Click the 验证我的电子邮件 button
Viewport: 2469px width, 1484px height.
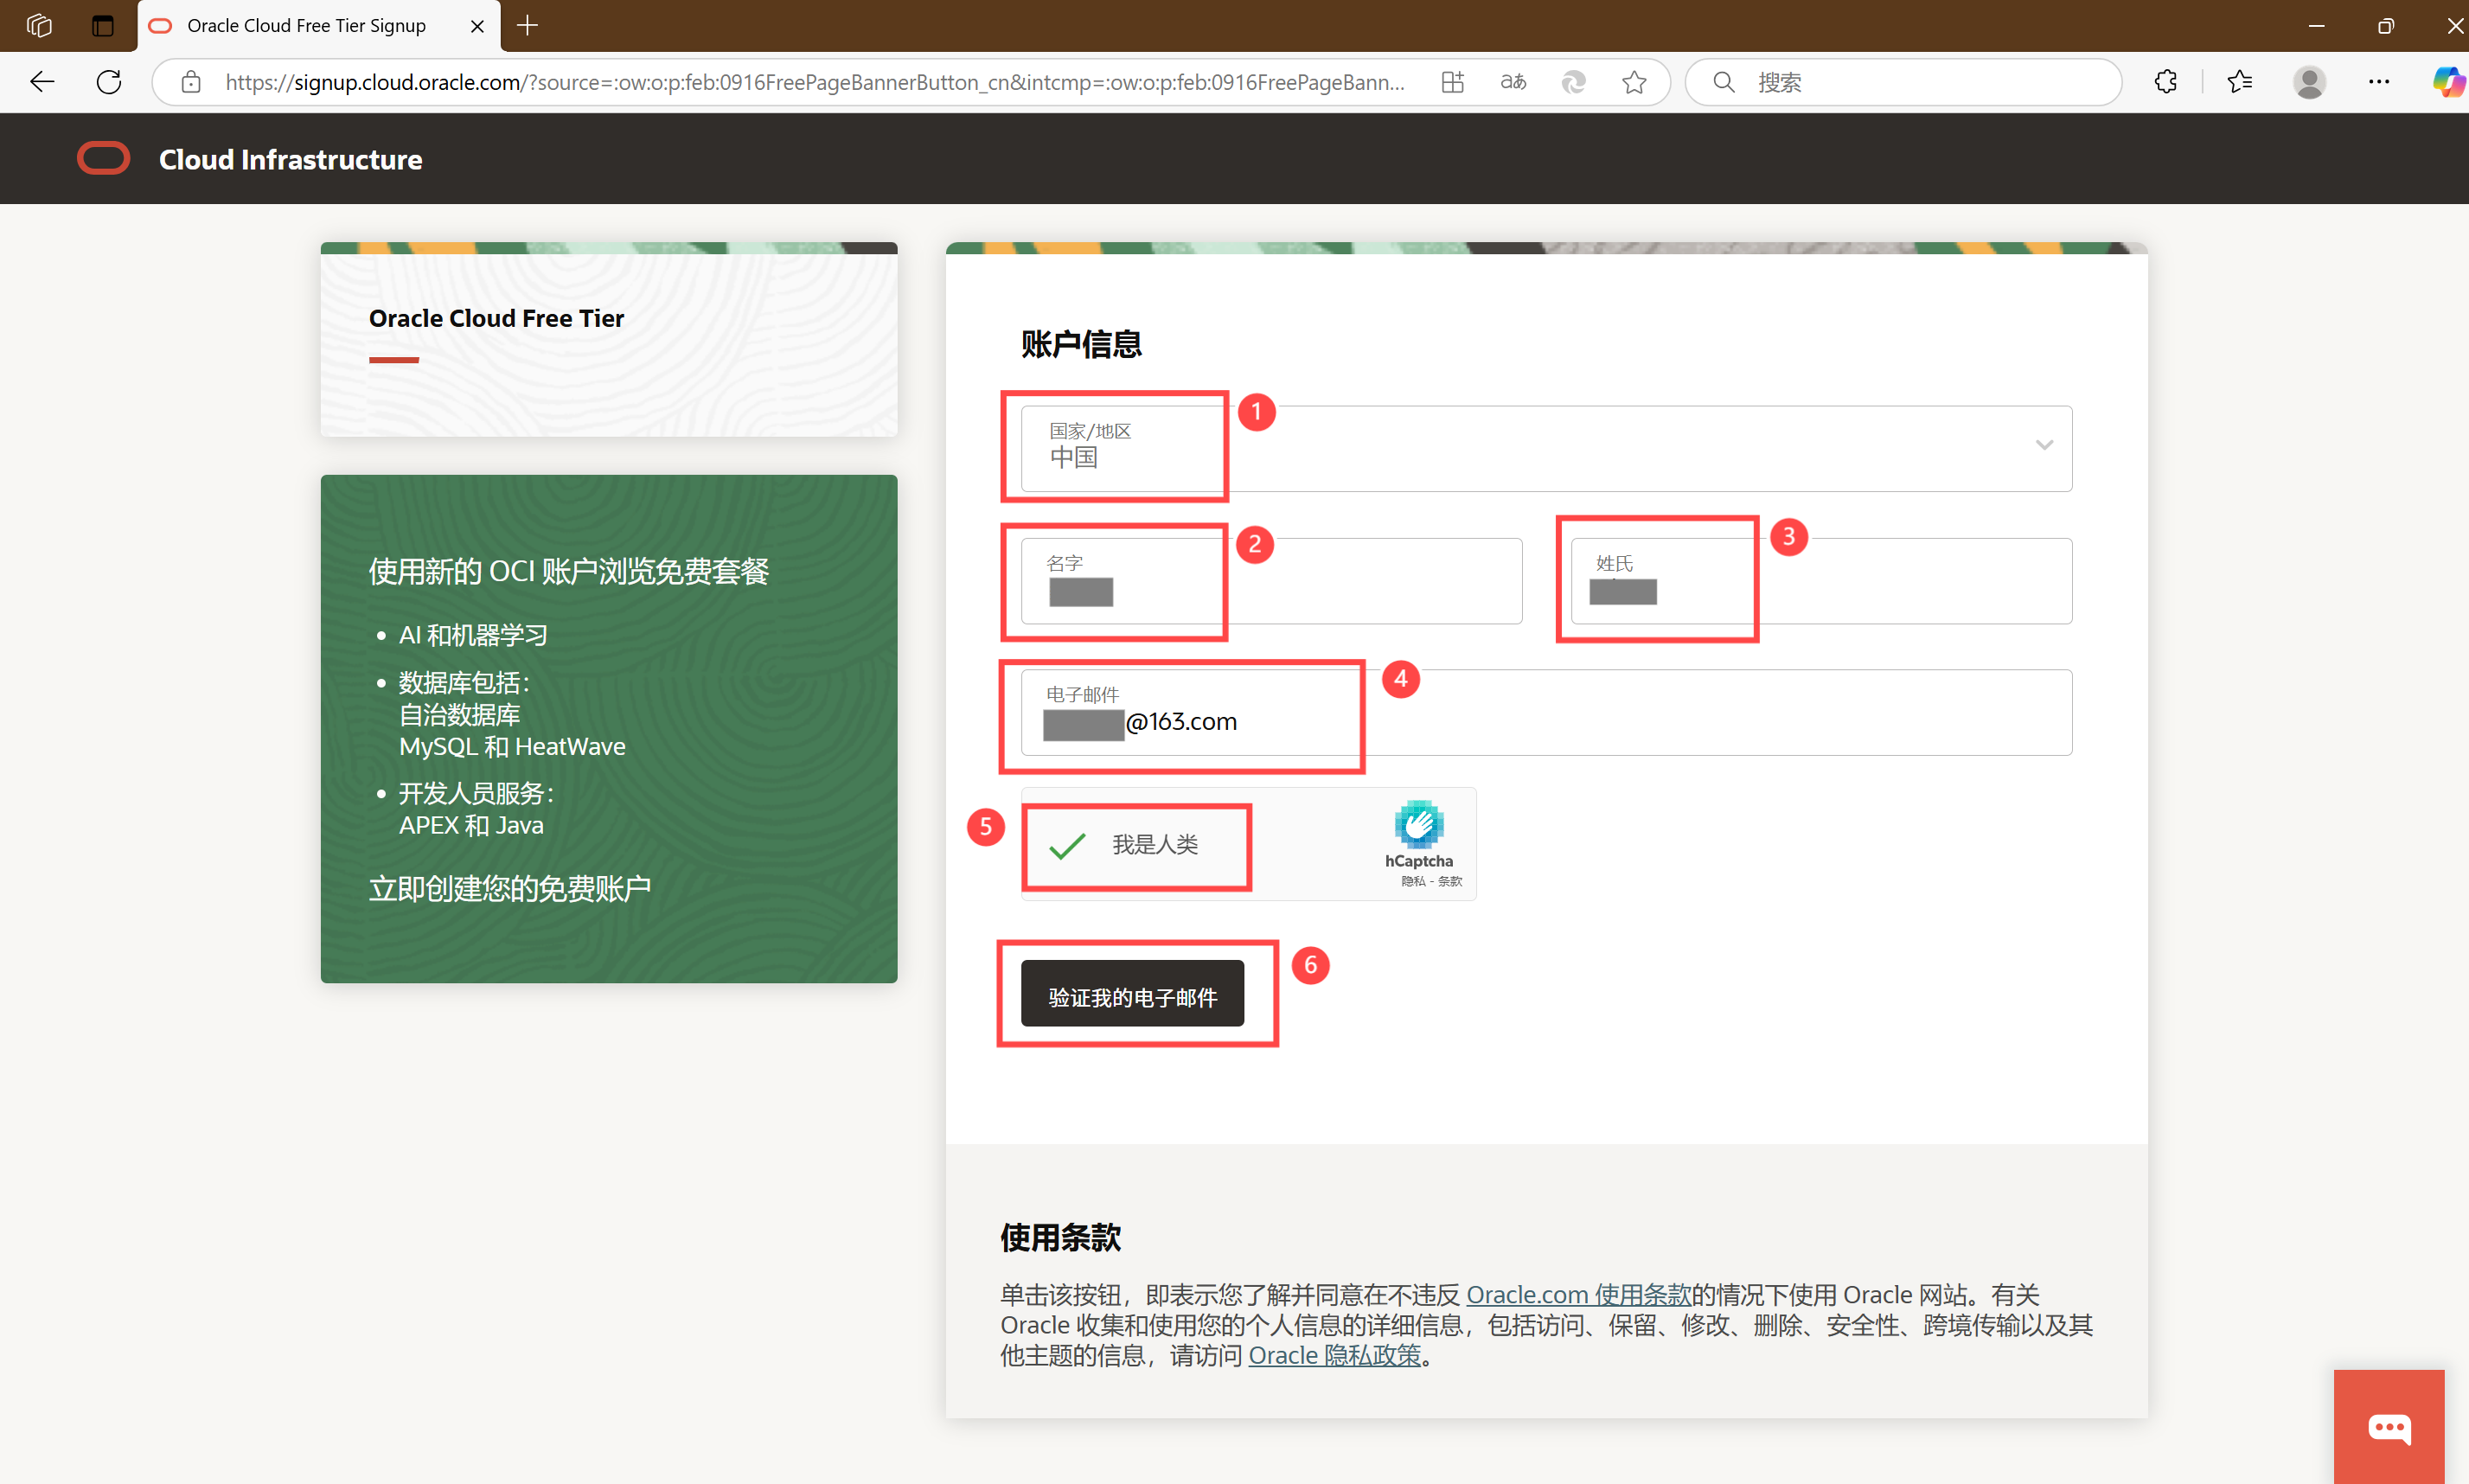[x=1132, y=993]
